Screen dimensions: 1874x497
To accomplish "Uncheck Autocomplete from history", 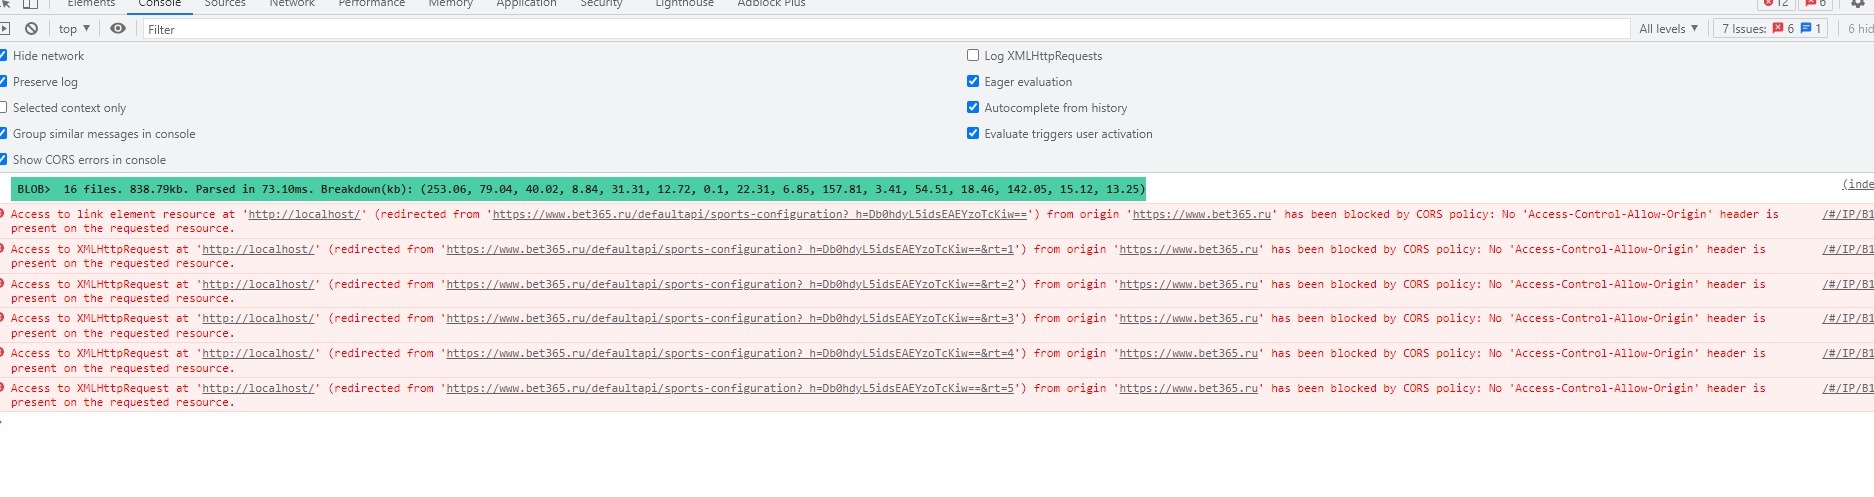I will [x=973, y=108].
